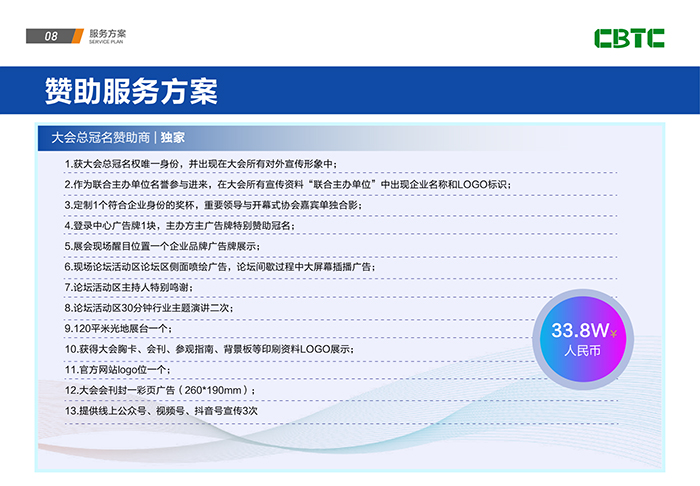Select line 6.现场论坛活动区侧面喷绘广告
The image size is (700, 486).
[x=220, y=266]
